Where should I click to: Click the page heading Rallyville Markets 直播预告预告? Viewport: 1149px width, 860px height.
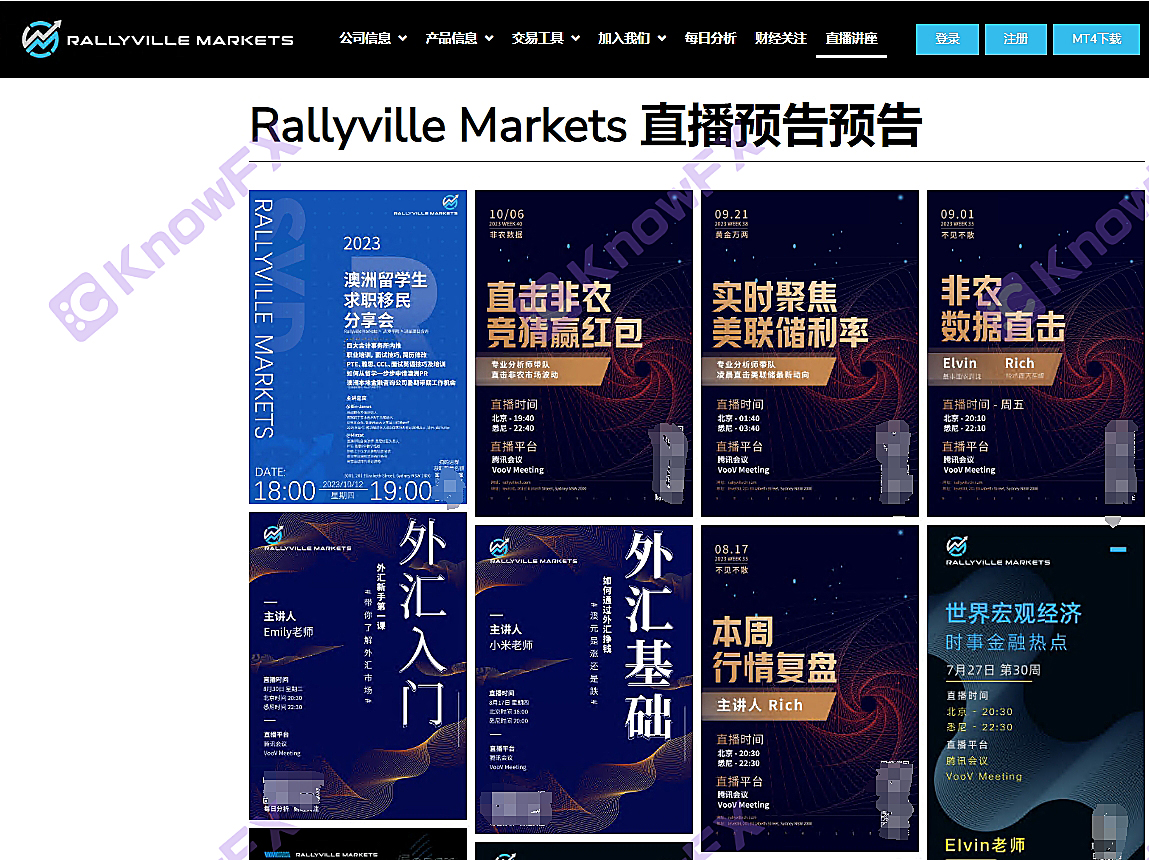(x=585, y=125)
